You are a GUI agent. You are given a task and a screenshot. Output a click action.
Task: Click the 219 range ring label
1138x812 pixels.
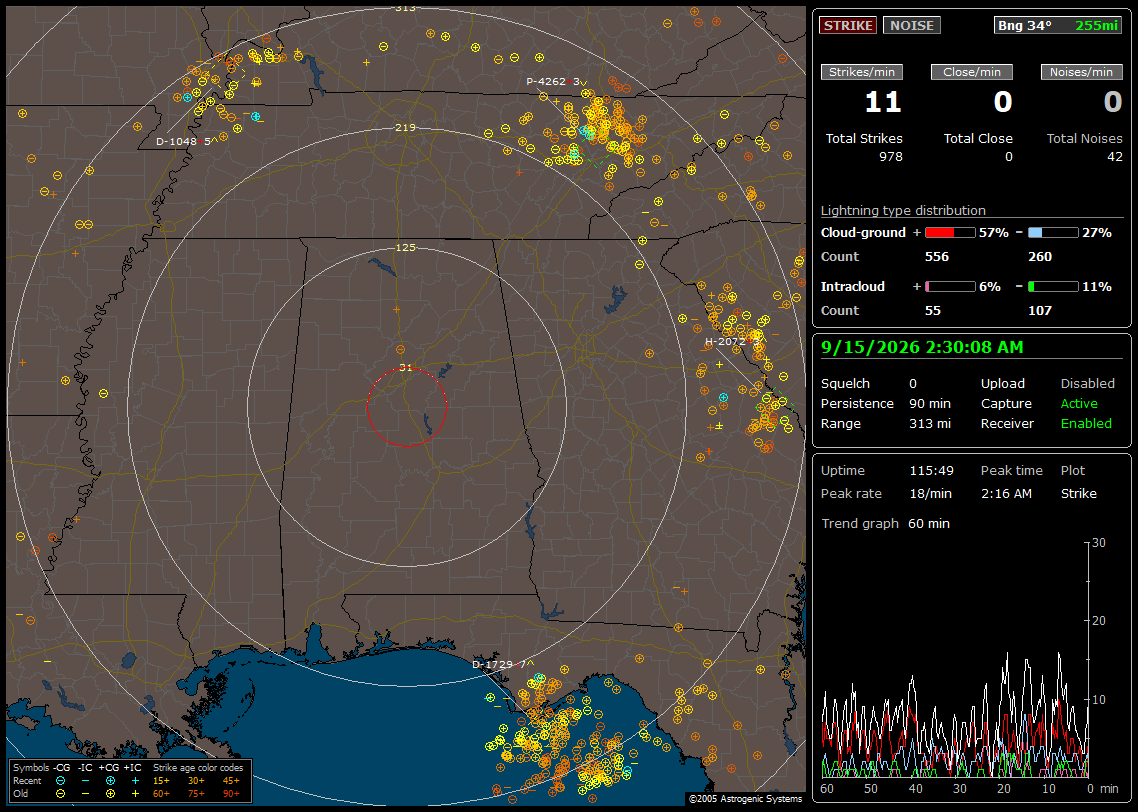click(x=406, y=127)
